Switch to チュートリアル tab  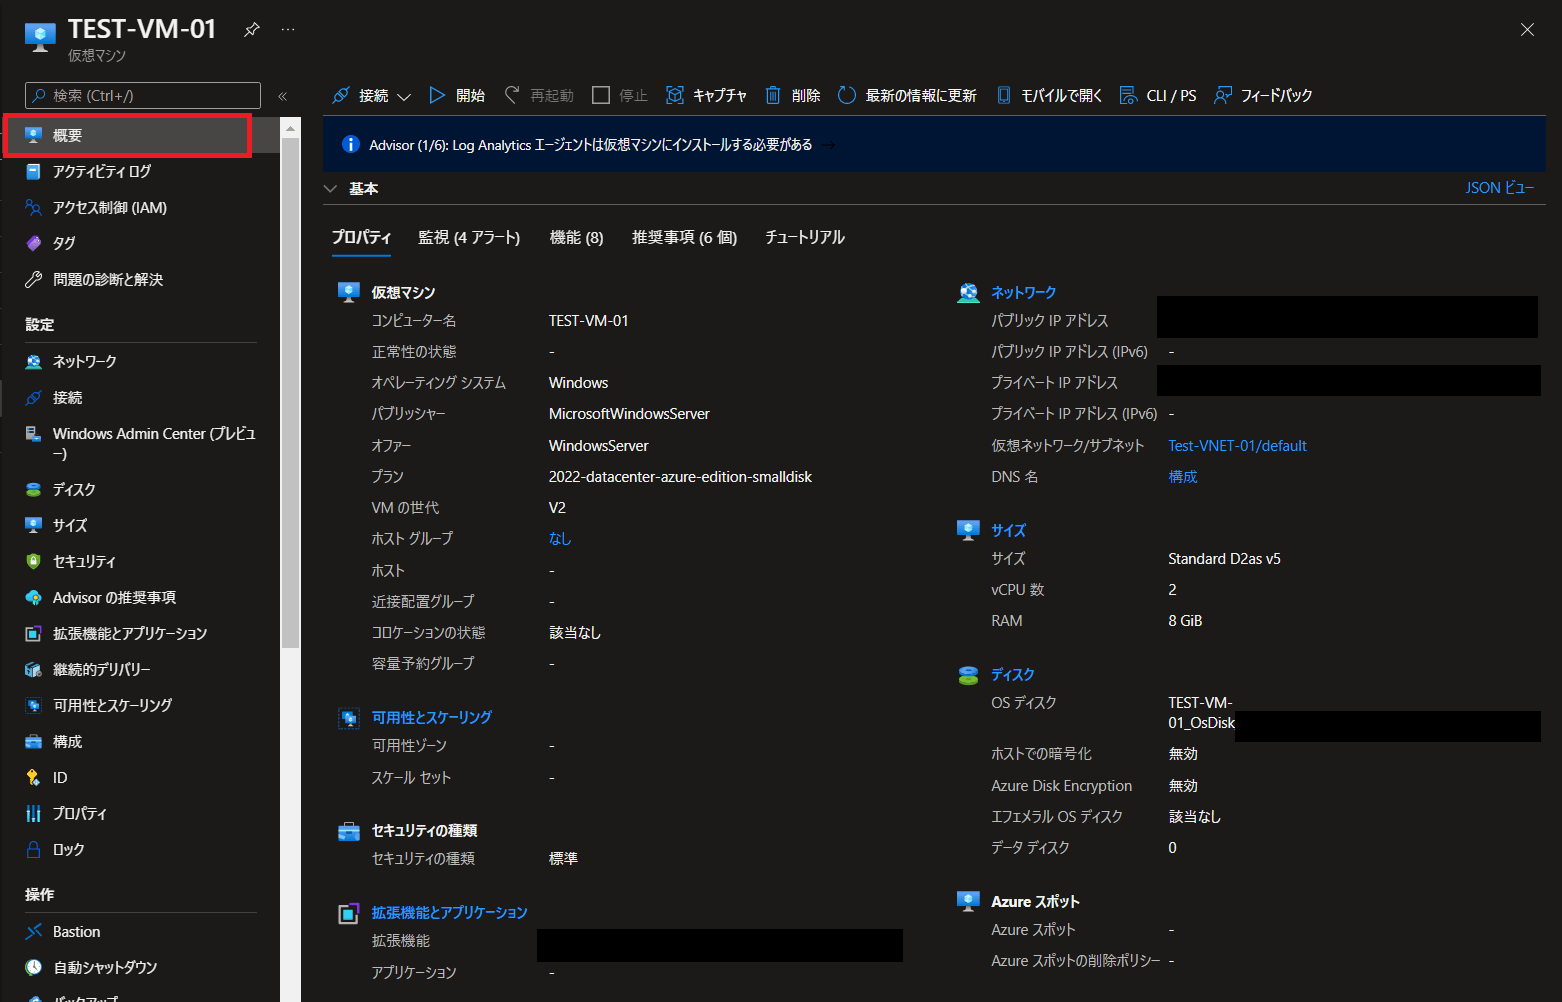[x=805, y=237]
